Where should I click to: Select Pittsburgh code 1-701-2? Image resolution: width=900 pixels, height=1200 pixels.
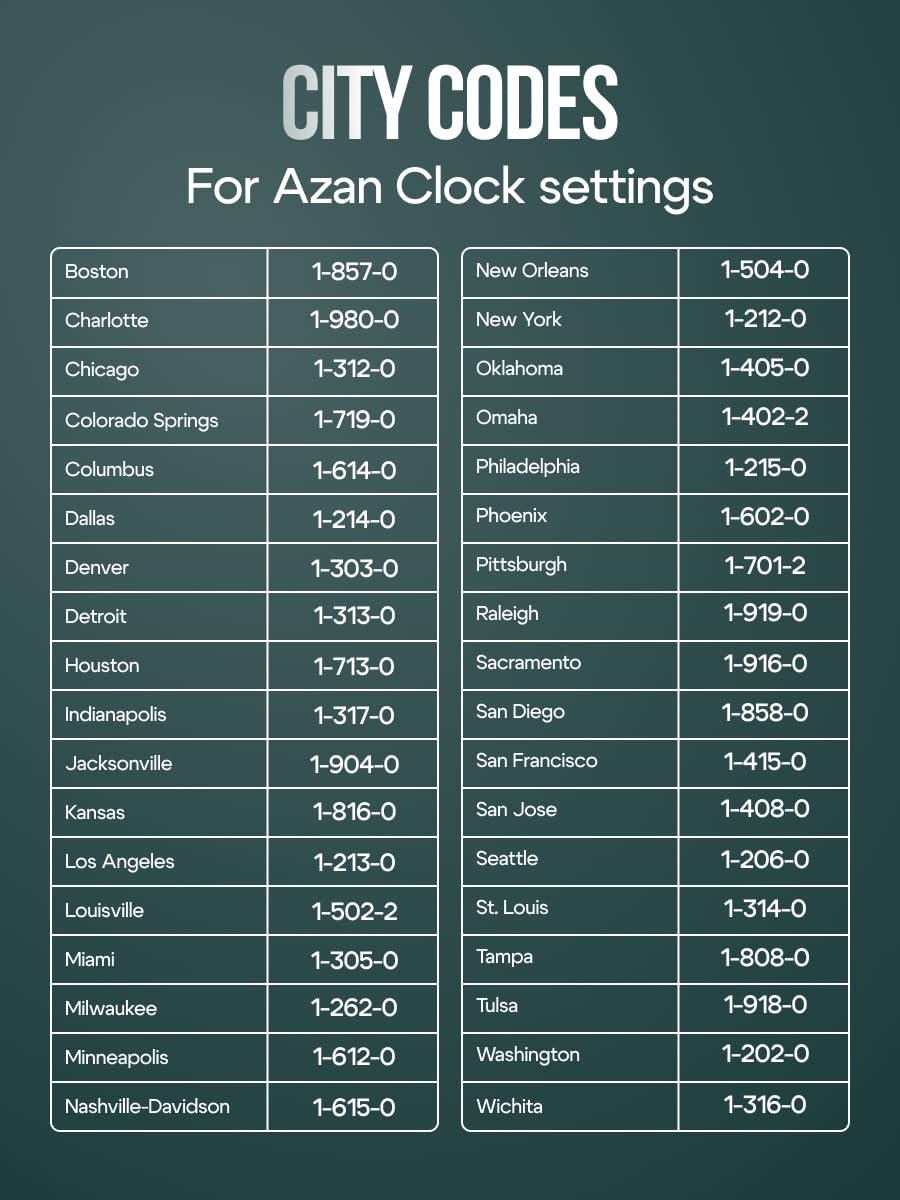pyautogui.click(x=765, y=565)
